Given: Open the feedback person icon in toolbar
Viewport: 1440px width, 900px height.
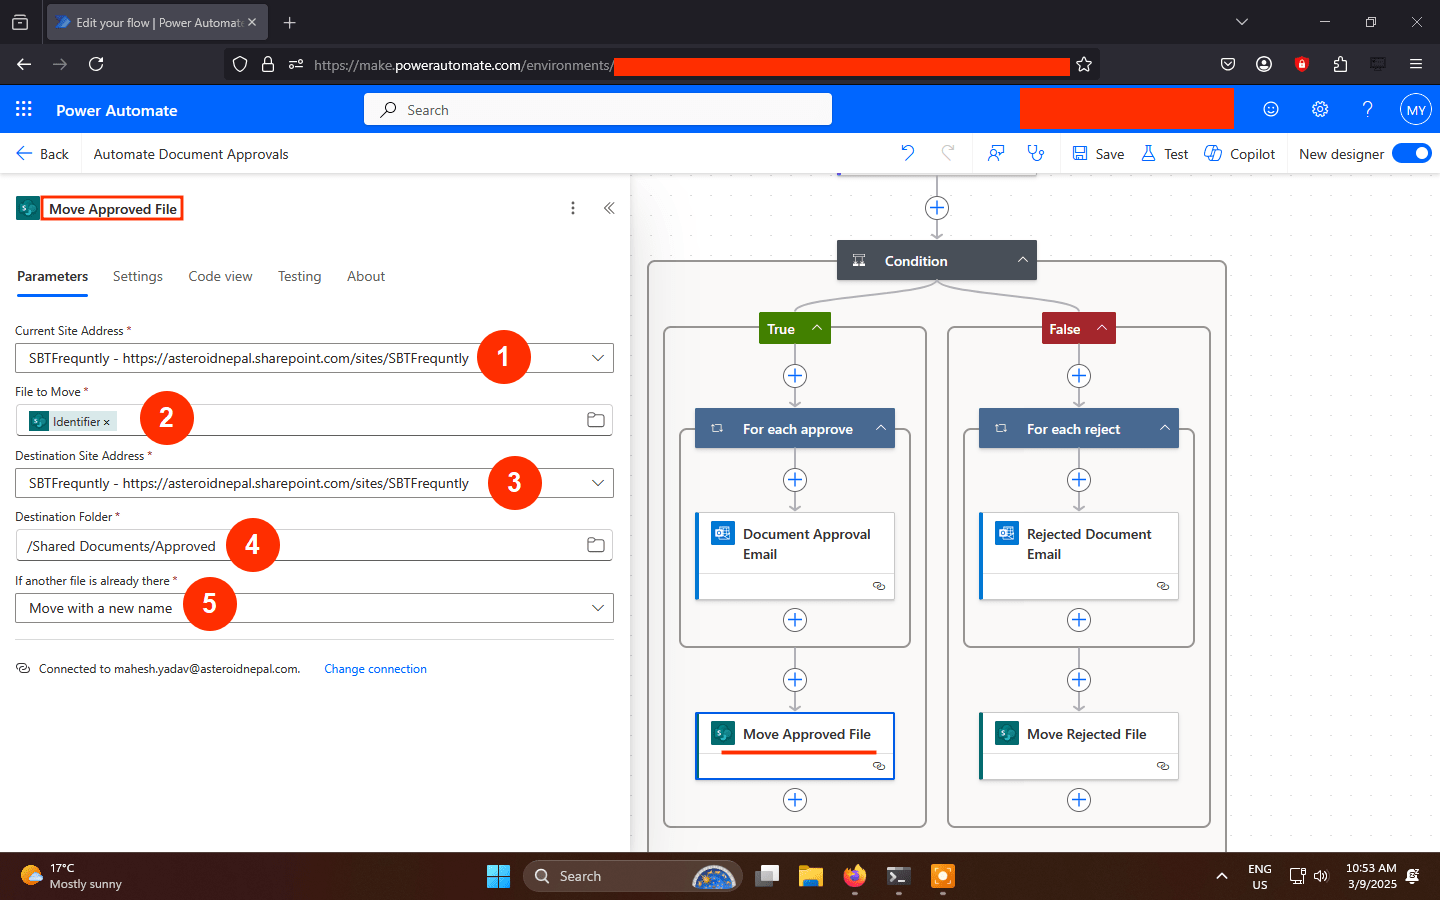Looking at the screenshot, I should pyautogui.click(x=996, y=153).
